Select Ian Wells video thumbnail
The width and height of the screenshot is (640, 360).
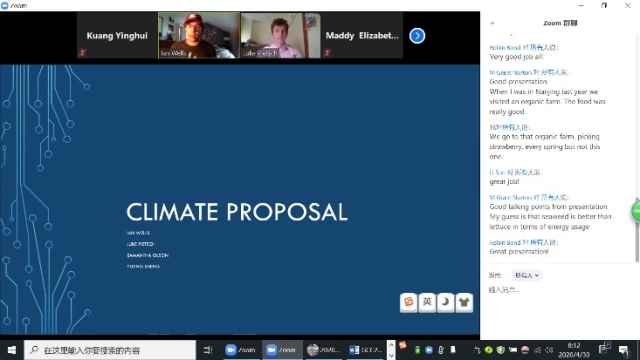tap(199, 36)
